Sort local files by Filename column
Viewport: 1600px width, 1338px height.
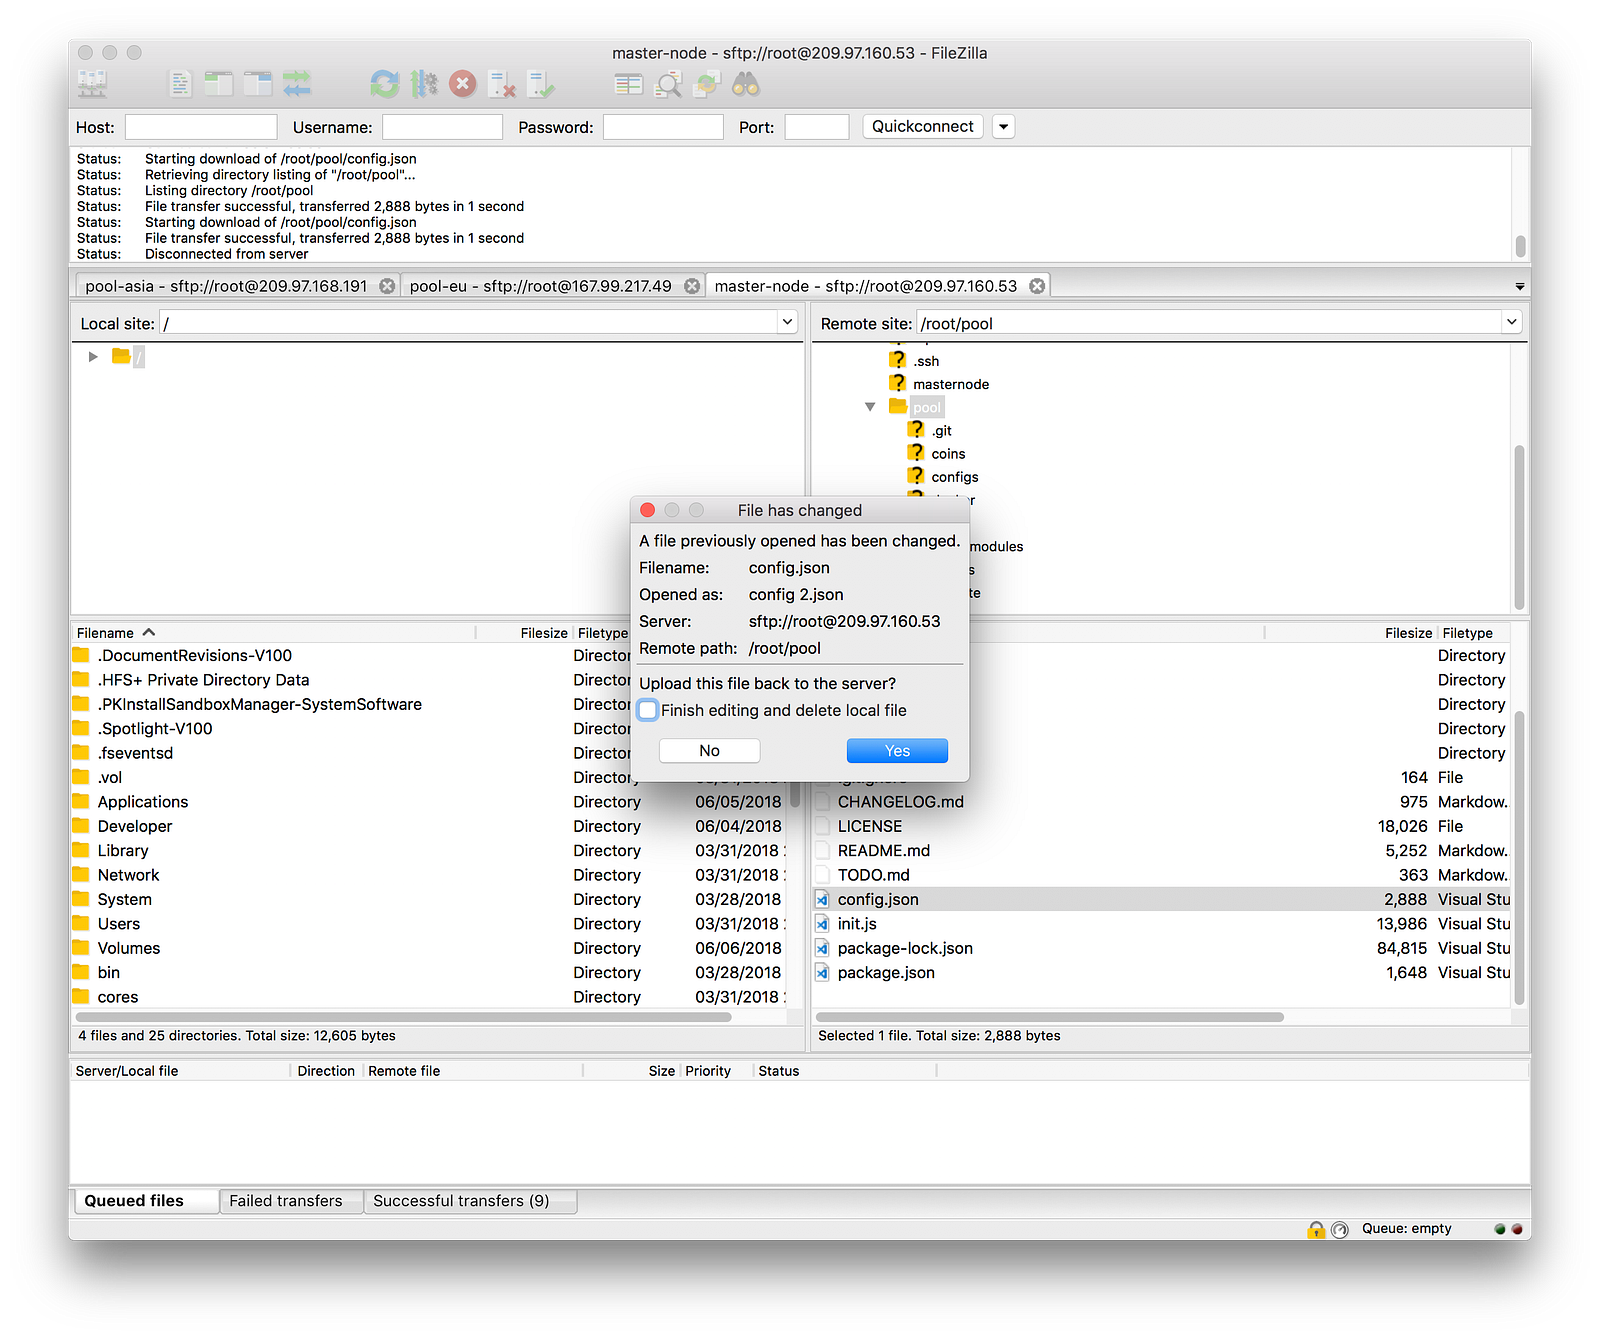point(274,633)
